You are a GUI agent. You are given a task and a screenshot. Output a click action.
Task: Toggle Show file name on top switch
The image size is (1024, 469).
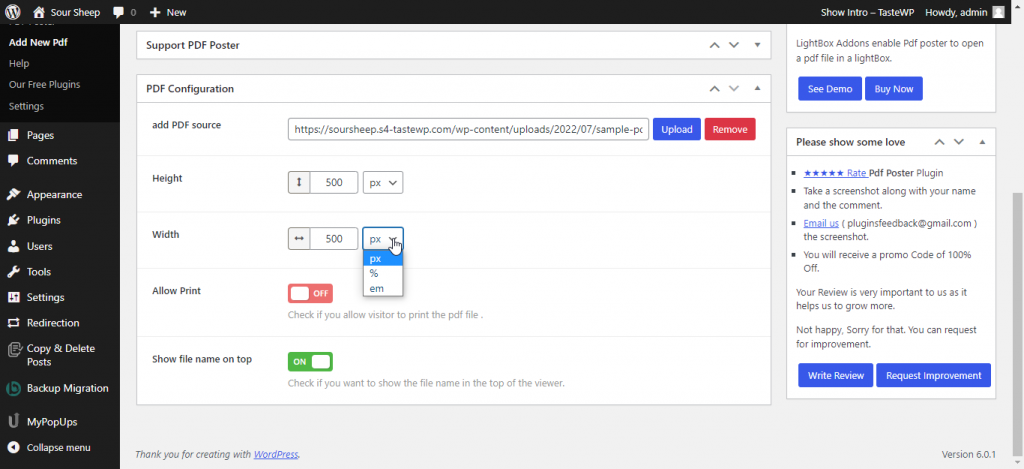click(x=310, y=361)
